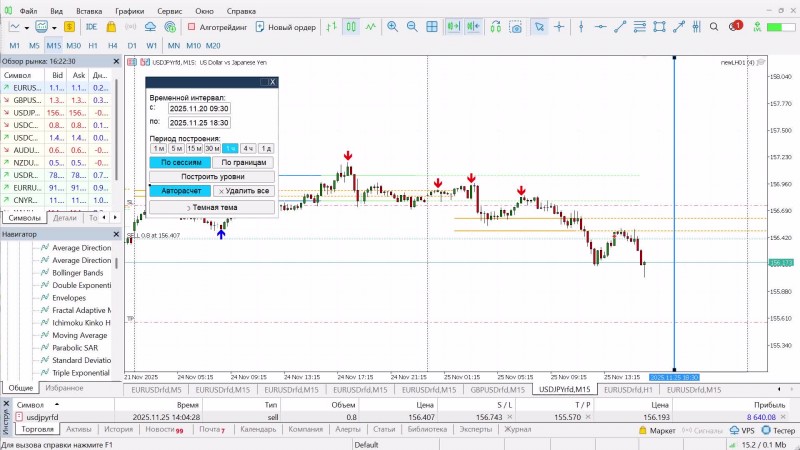
Task: Sort trade table by Символ arrow
Action: pos(57,404)
